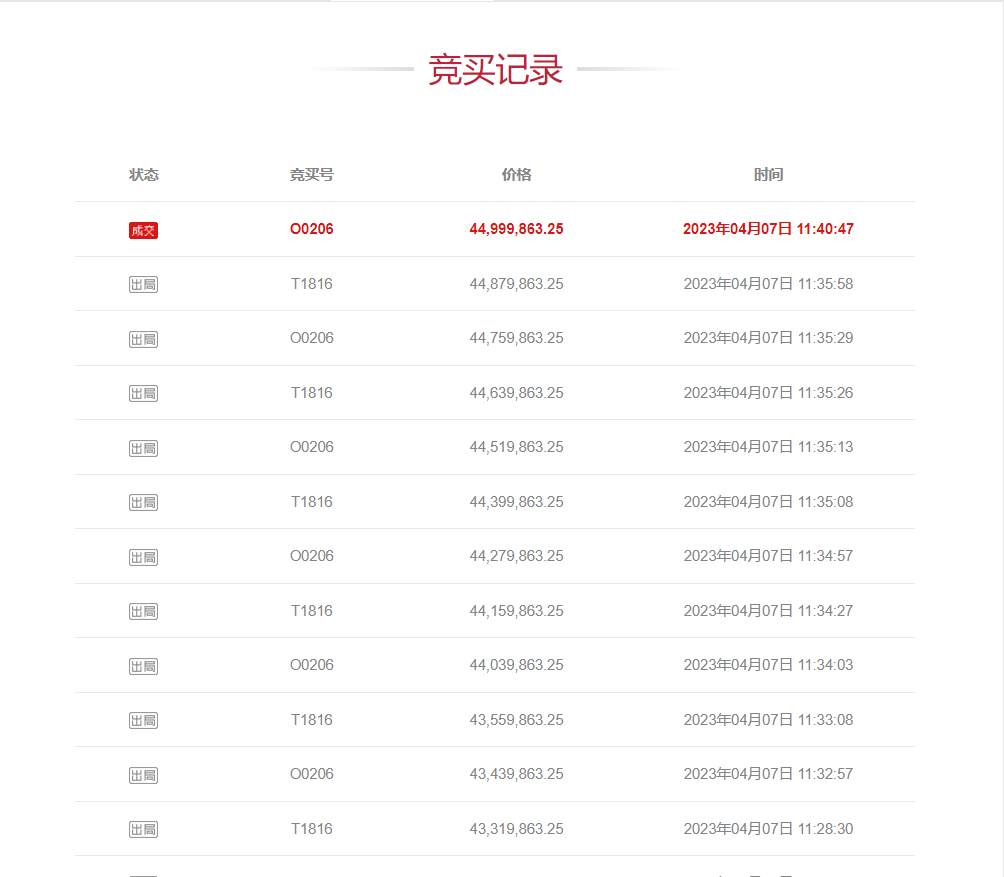Select the timestamp 2023年04月07日 11:33:08
This screenshot has width=1004, height=877.
[x=768, y=720]
